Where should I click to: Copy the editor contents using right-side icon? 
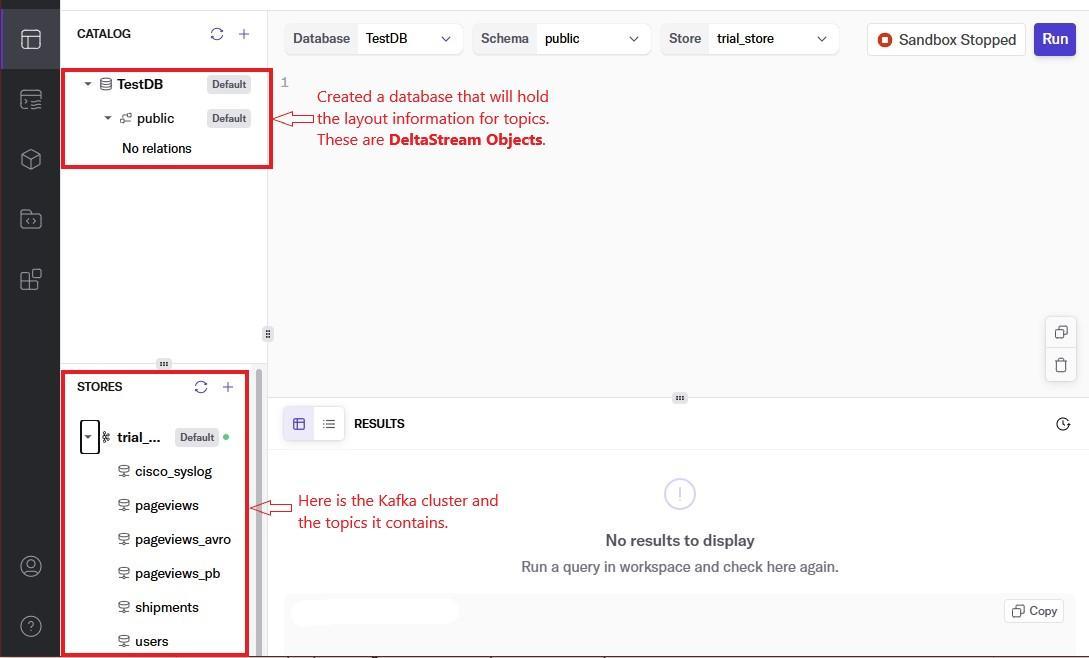click(x=1061, y=332)
